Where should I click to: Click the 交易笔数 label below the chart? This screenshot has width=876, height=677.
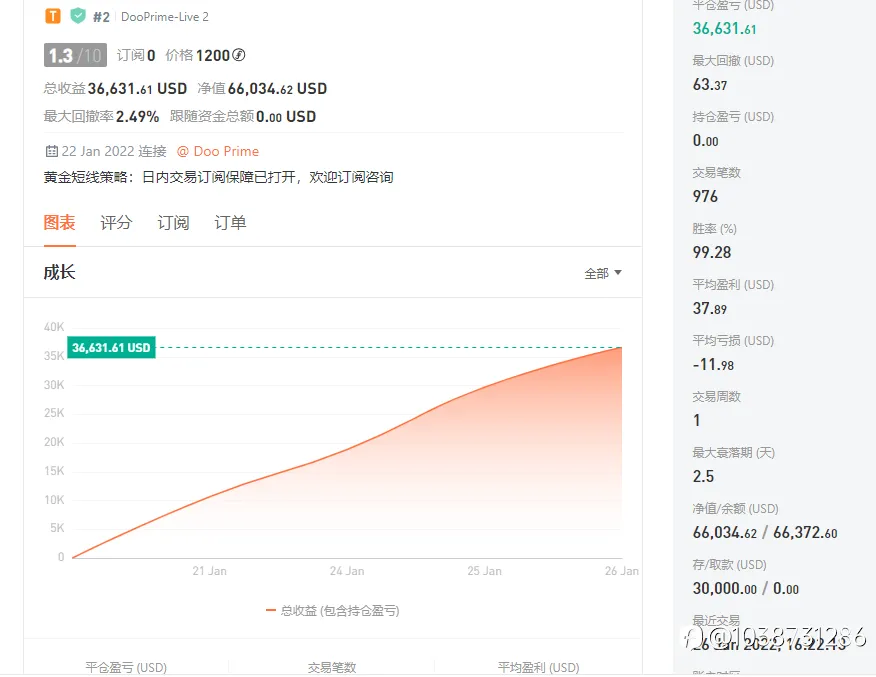click(x=332, y=668)
